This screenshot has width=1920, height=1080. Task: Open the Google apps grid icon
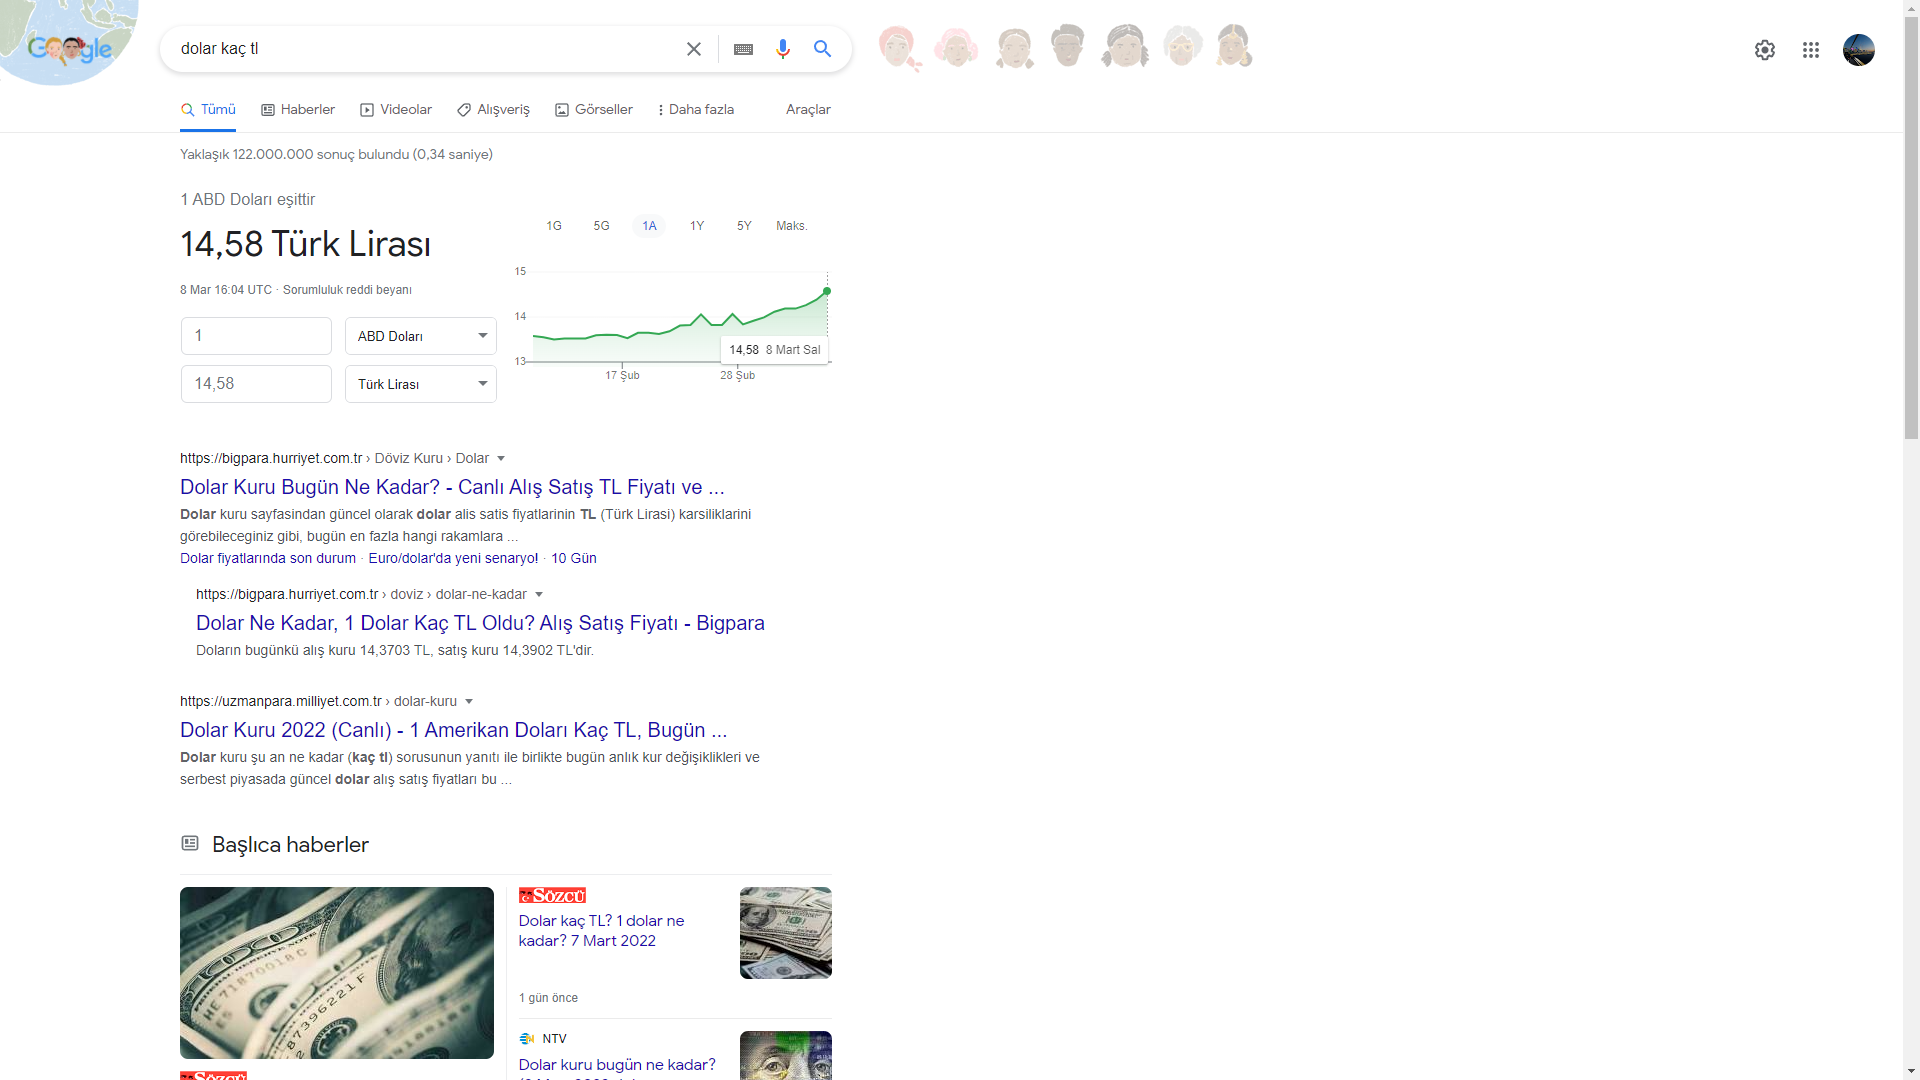[x=1811, y=49]
